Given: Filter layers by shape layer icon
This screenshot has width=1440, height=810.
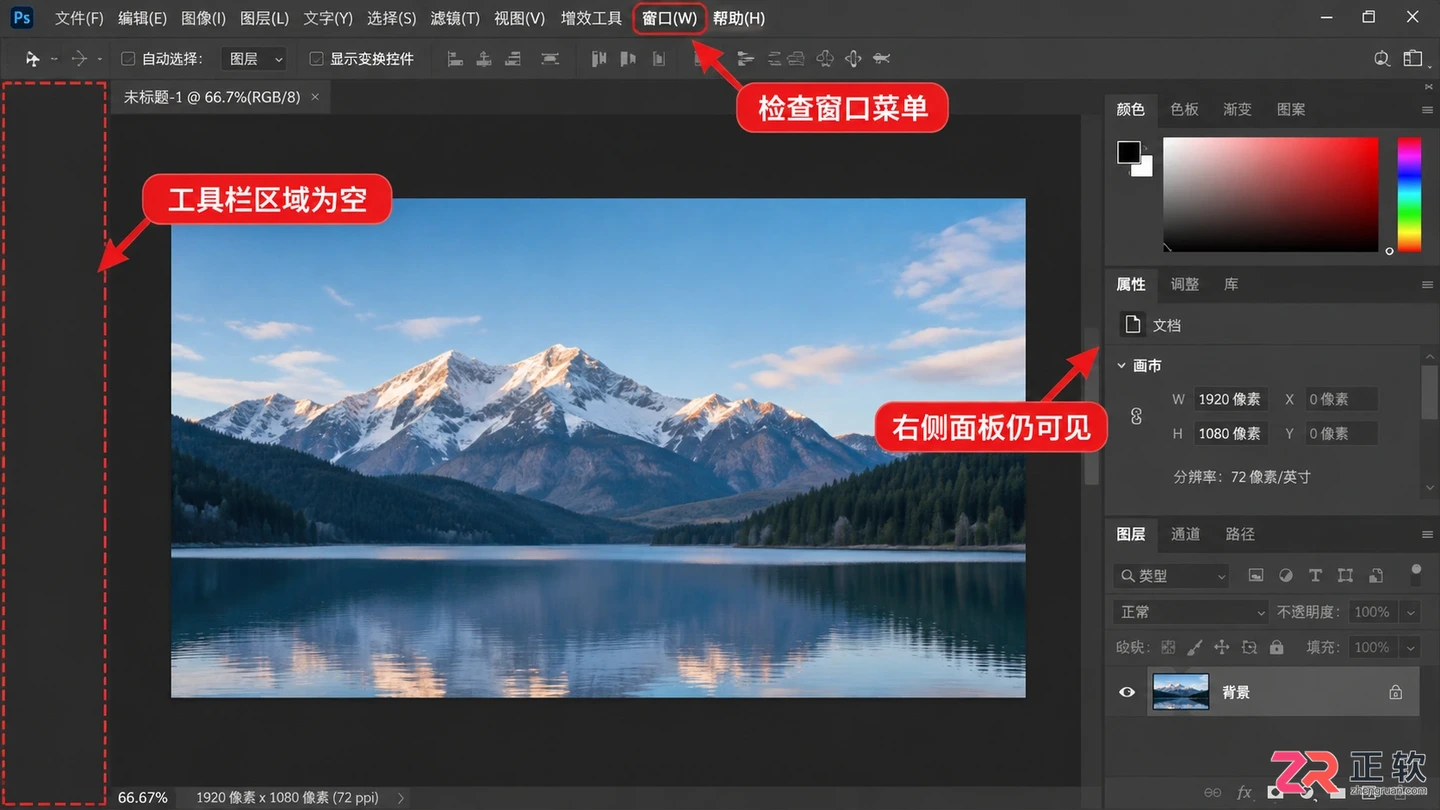Looking at the screenshot, I should [1345, 576].
